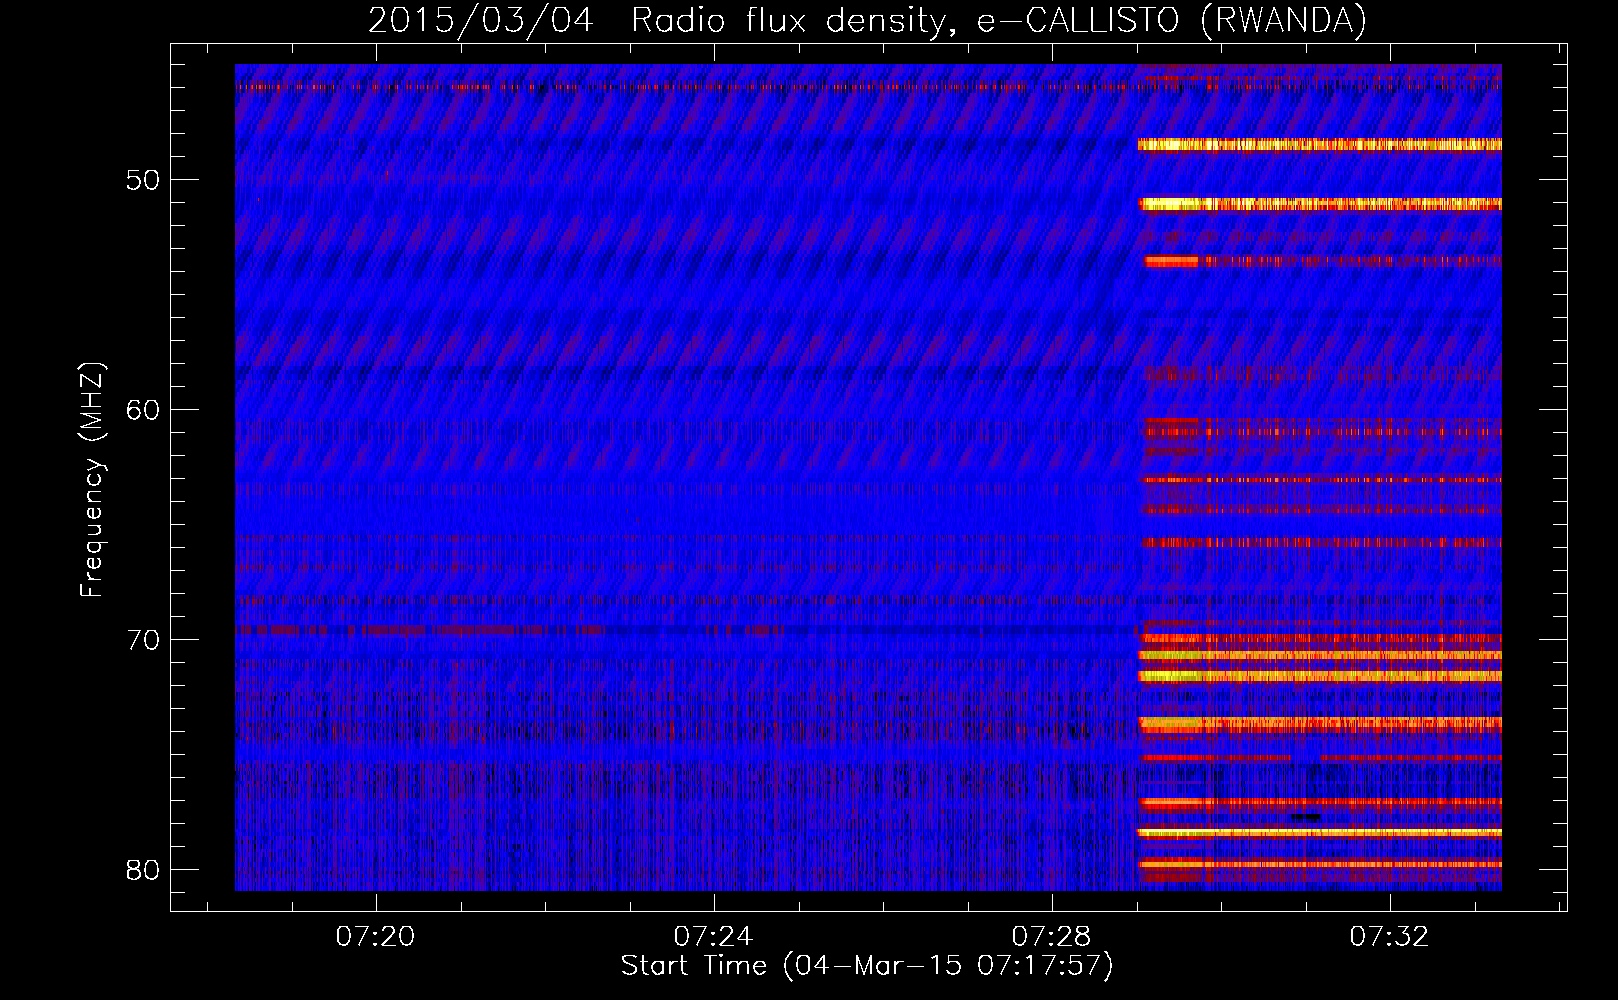Click the 50 MHz frequency tick label
The width and height of the screenshot is (1618, 1000).
tap(143, 180)
